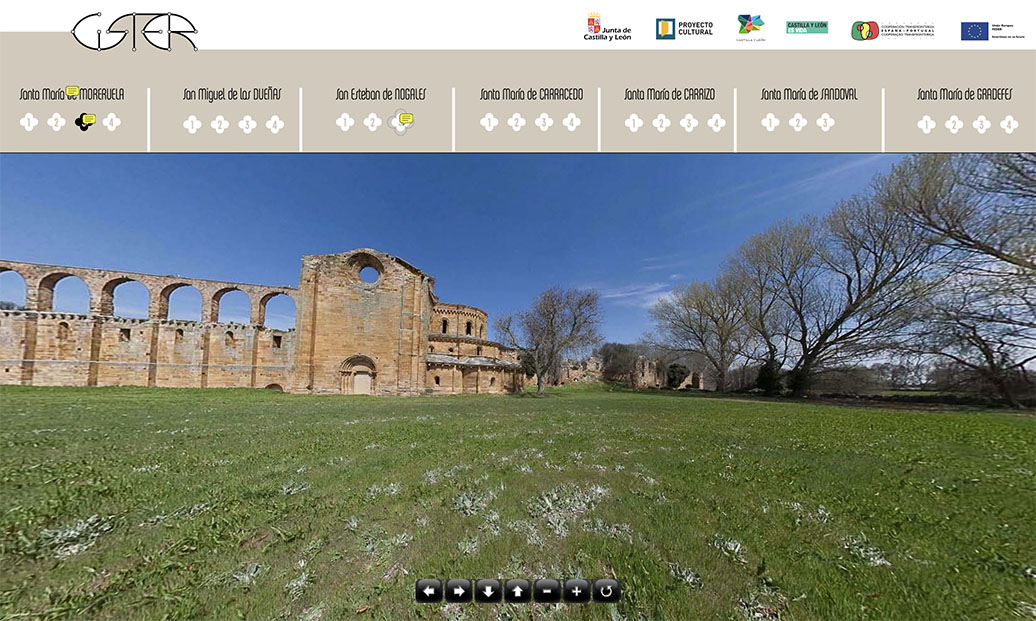Click the monastery ruins in the panorama
This screenshot has width=1036, height=621.
point(365,325)
